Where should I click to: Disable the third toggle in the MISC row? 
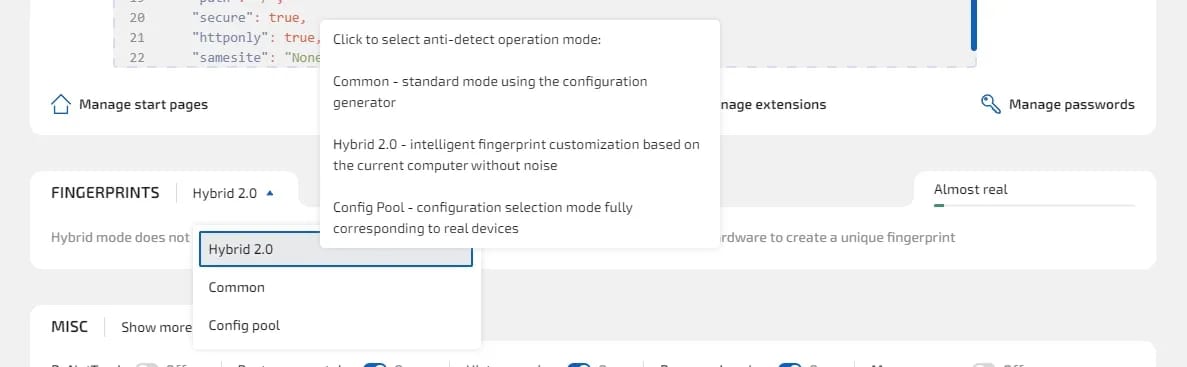[579, 365]
